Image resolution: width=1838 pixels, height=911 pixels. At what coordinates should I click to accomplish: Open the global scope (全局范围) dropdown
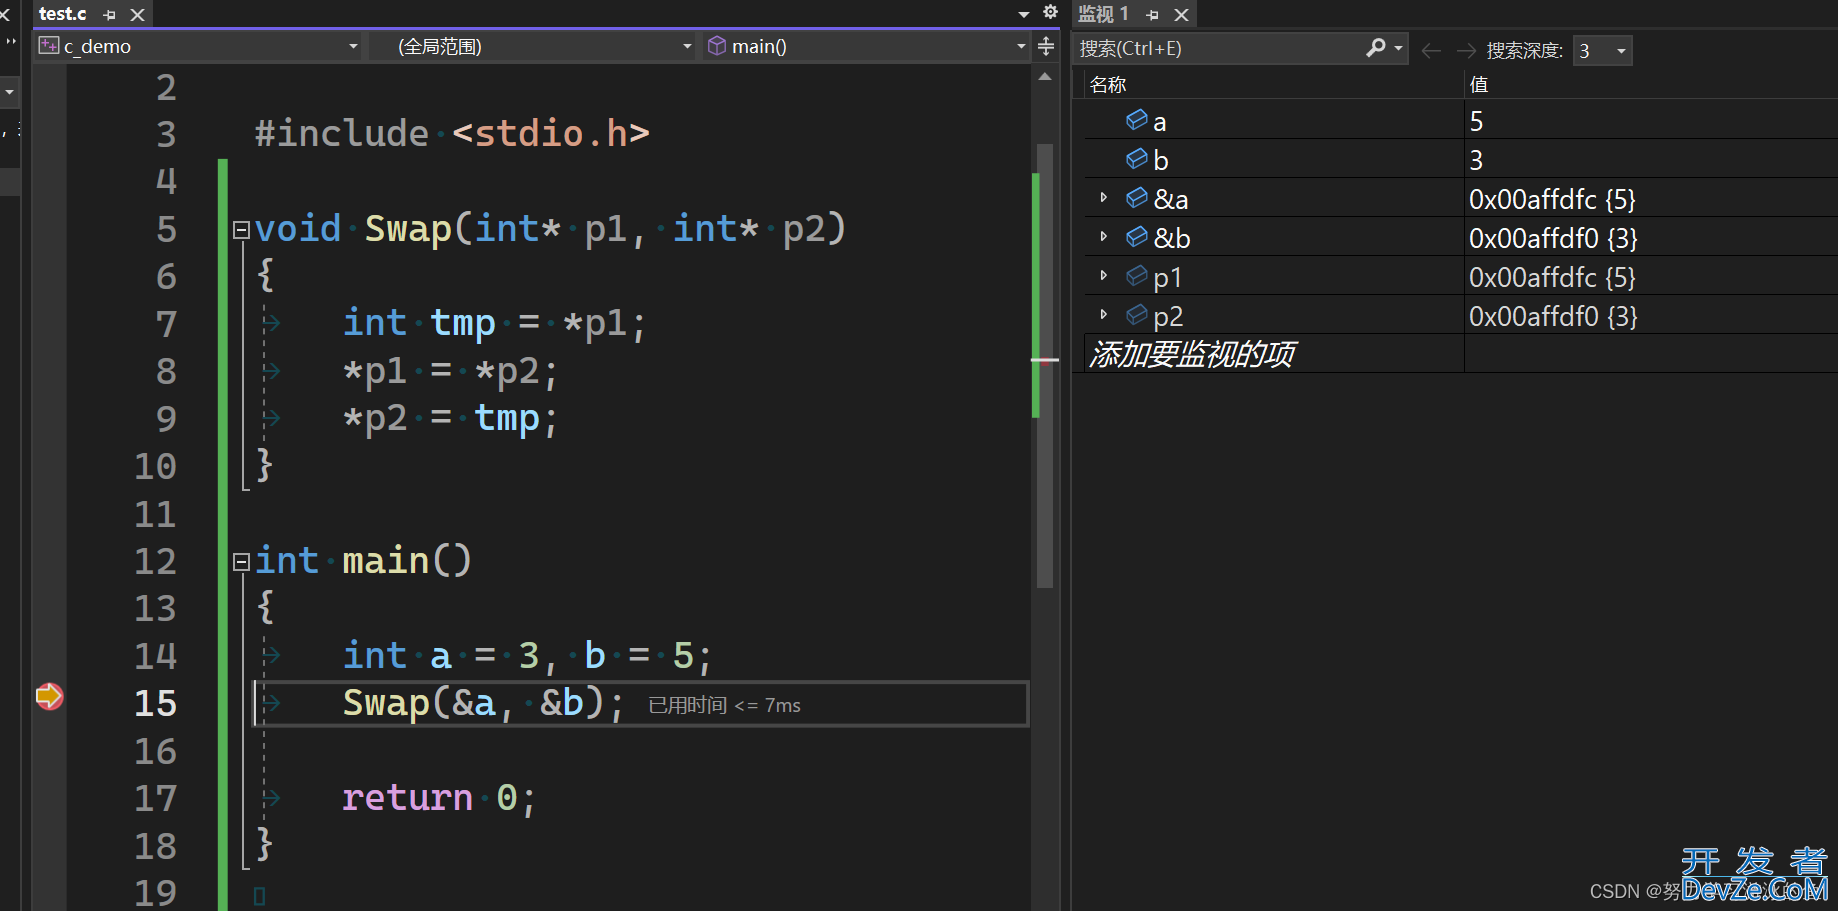tap(687, 46)
